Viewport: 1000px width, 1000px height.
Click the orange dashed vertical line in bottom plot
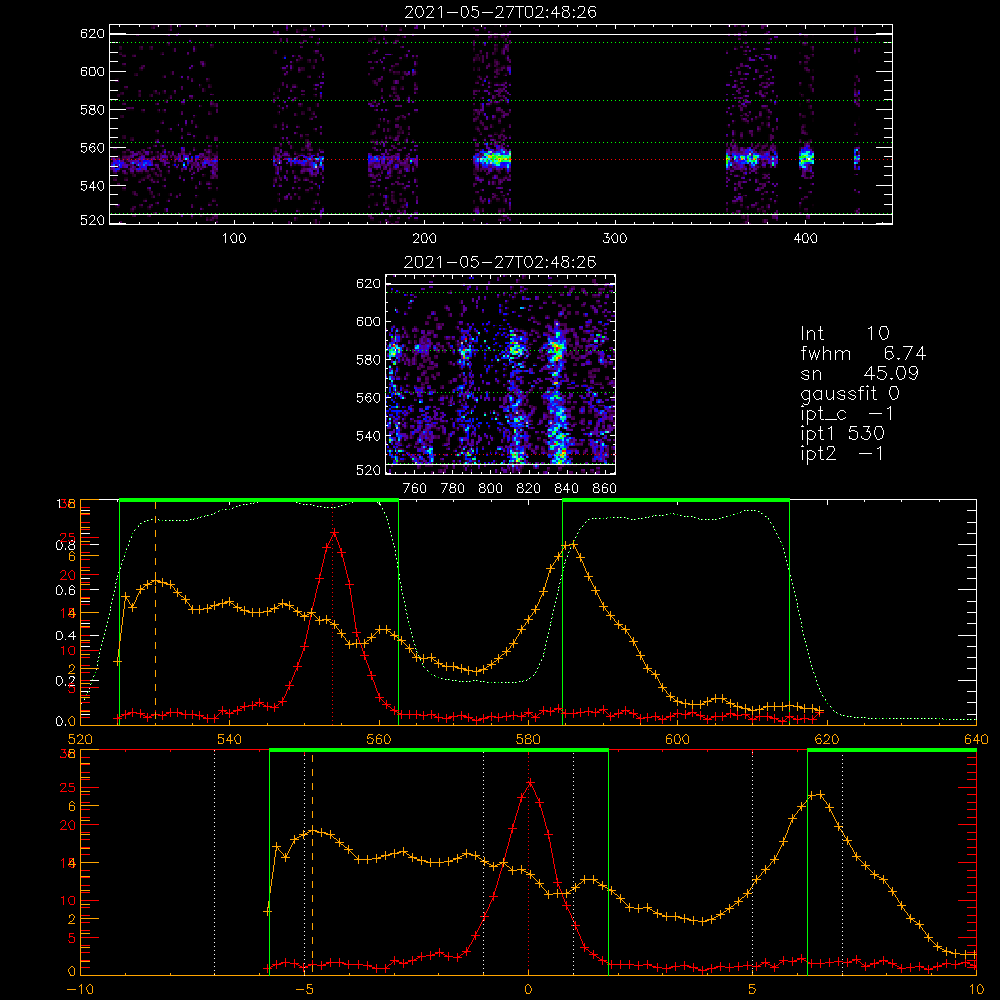(312, 862)
